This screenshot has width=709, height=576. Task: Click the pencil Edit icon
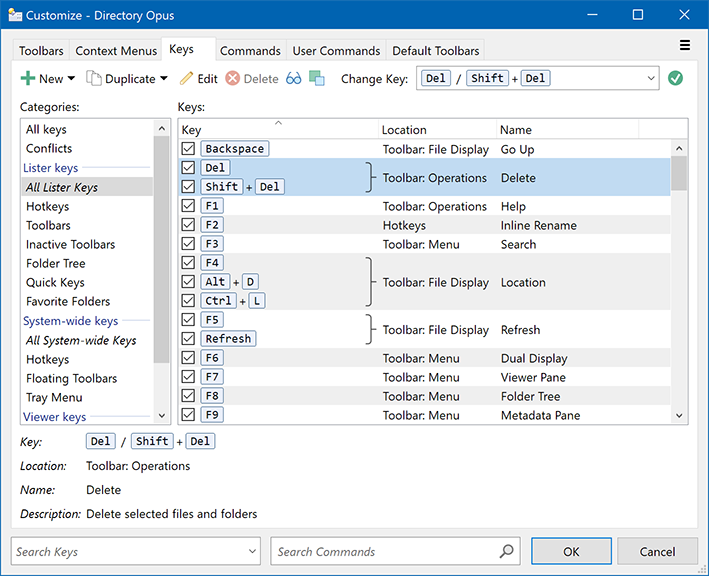(x=186, y=79)
